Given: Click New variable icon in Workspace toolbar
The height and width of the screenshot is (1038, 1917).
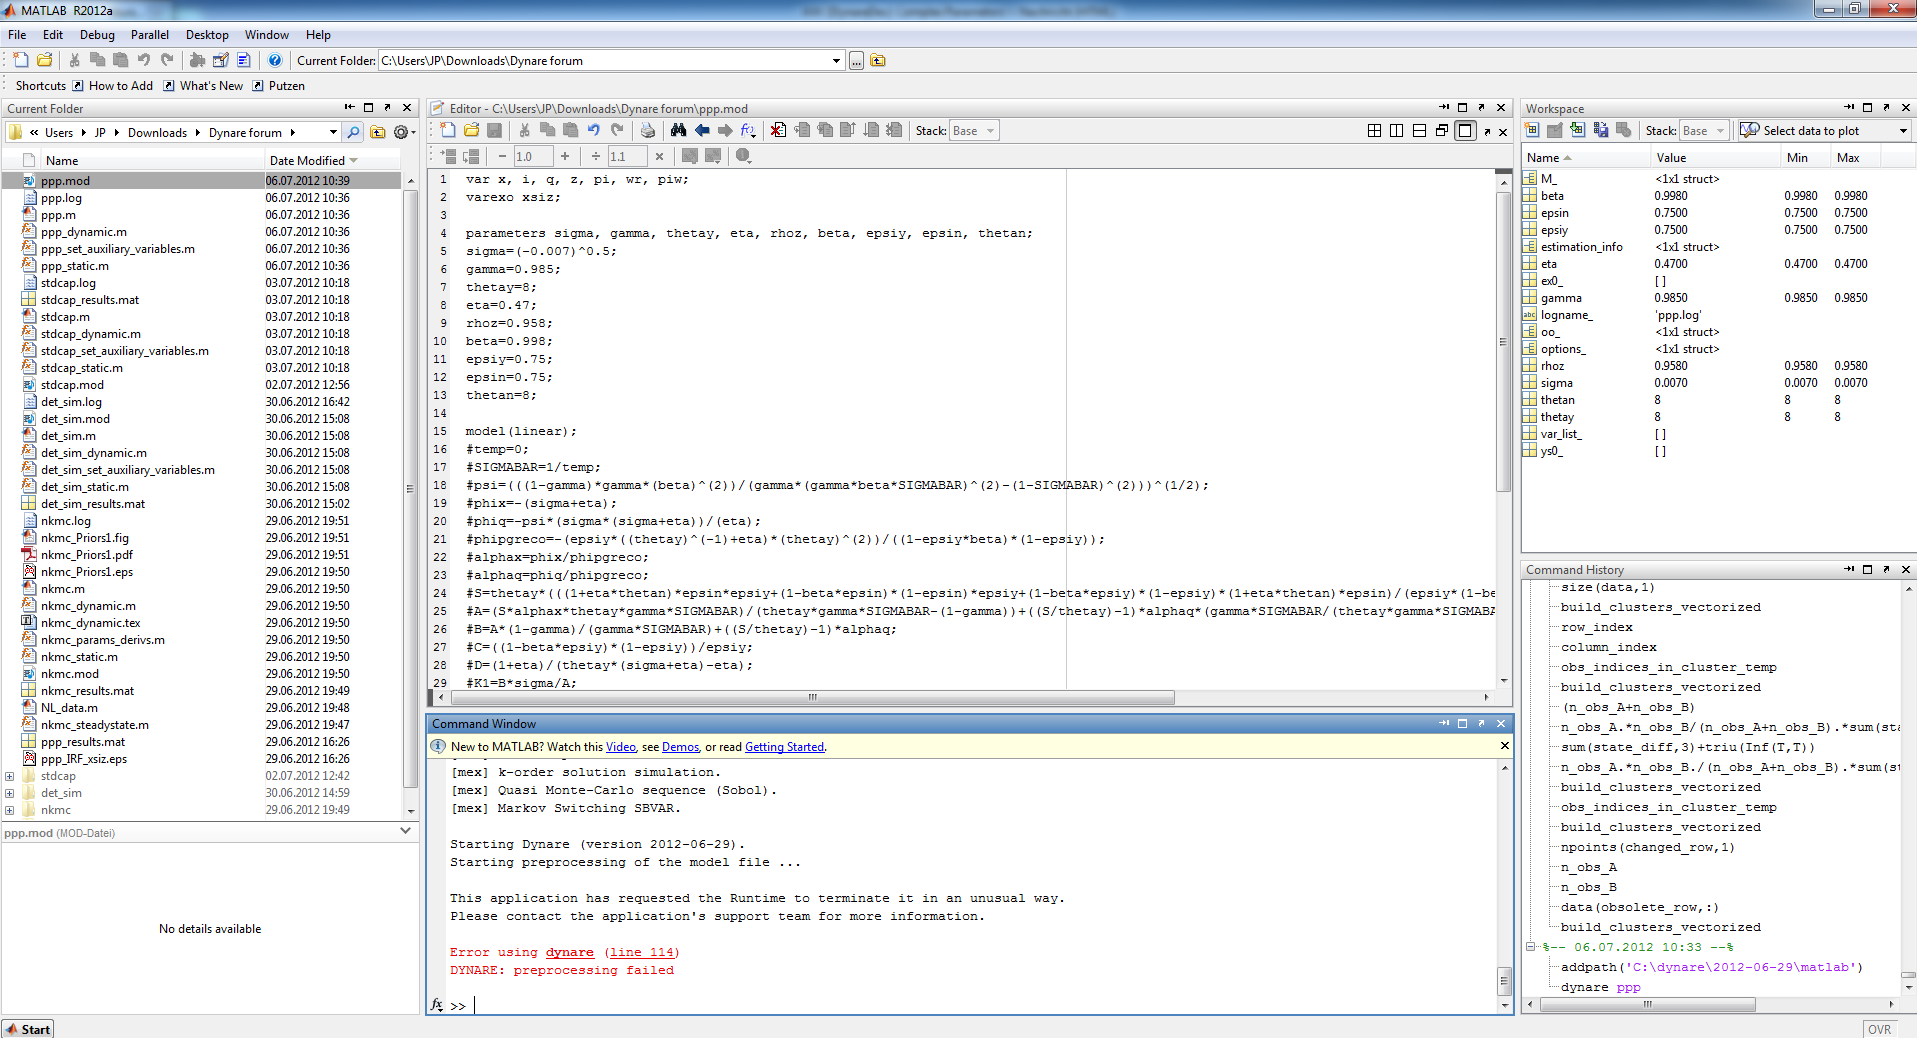Looking at the screenshot, I should click(1532, 130).
